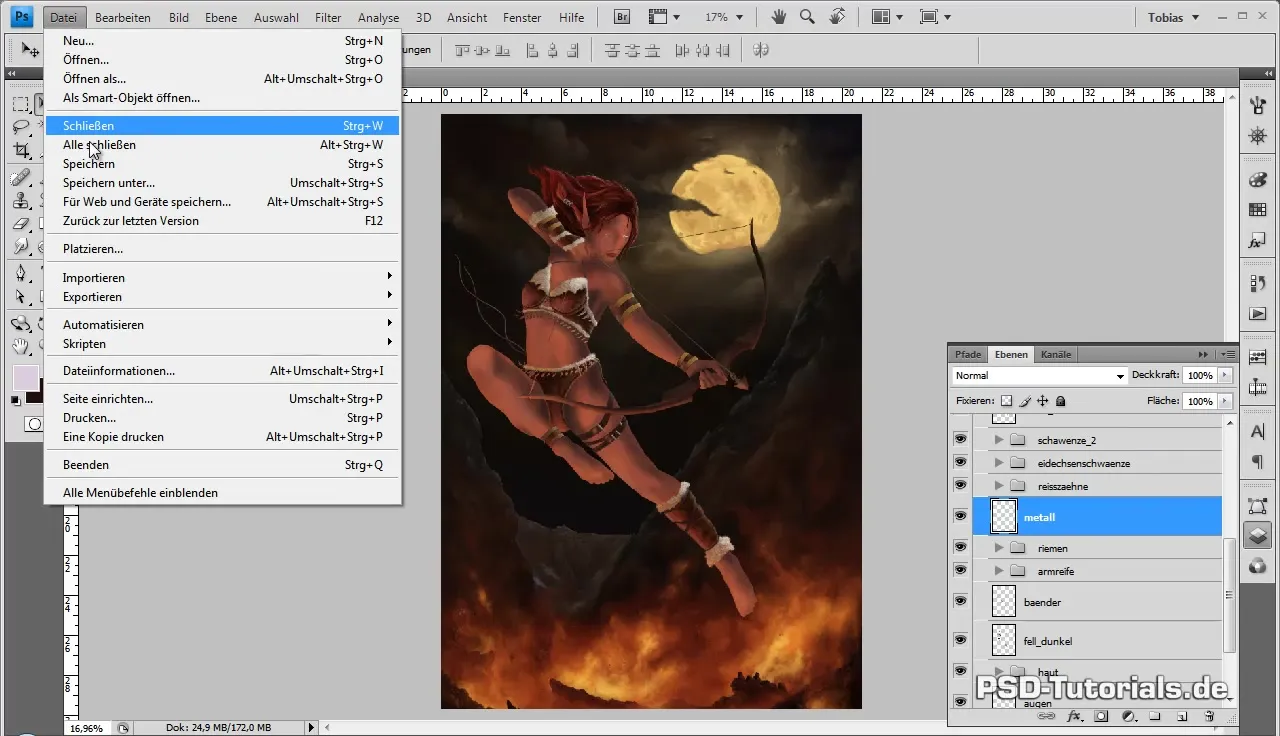Open the Fläche fill slider arrow

coord(1226,401)
